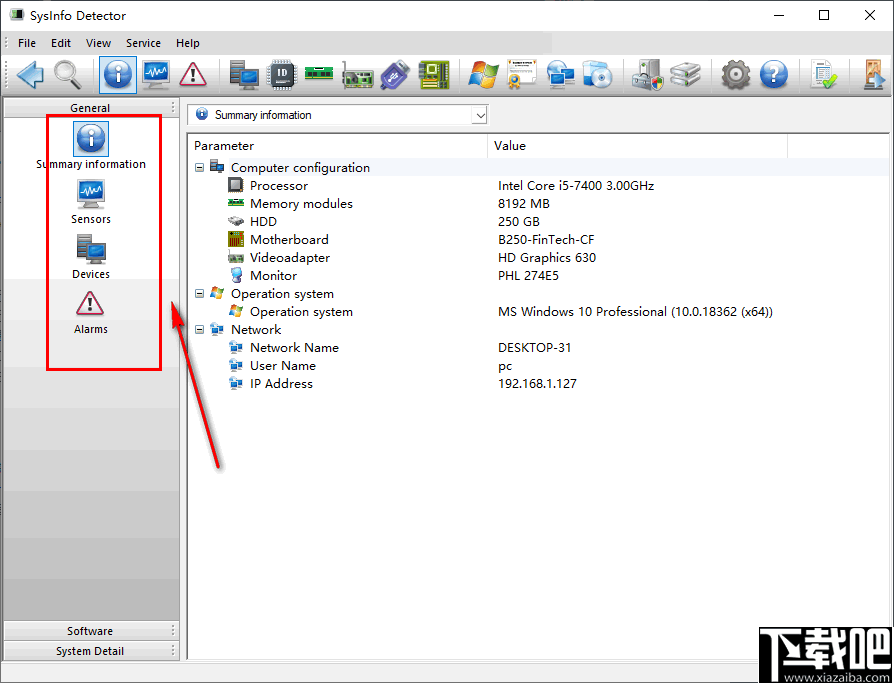Click the value 250 GB
Viewport: 894px width, 683px height.
(x=518, y=222)
